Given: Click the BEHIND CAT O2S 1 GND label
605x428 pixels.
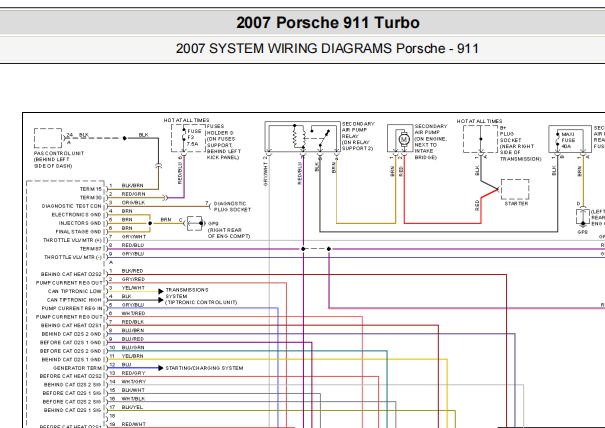Looking at the screenshot, I should [71, 360].
